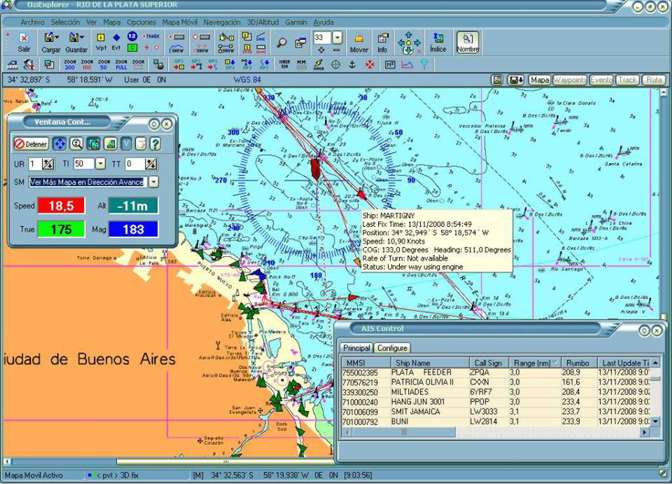Image resolution: width=672 pixels, height=484 pixels.
Task: Click the TT input field showing 0
Action: click(x=134, y=164)
